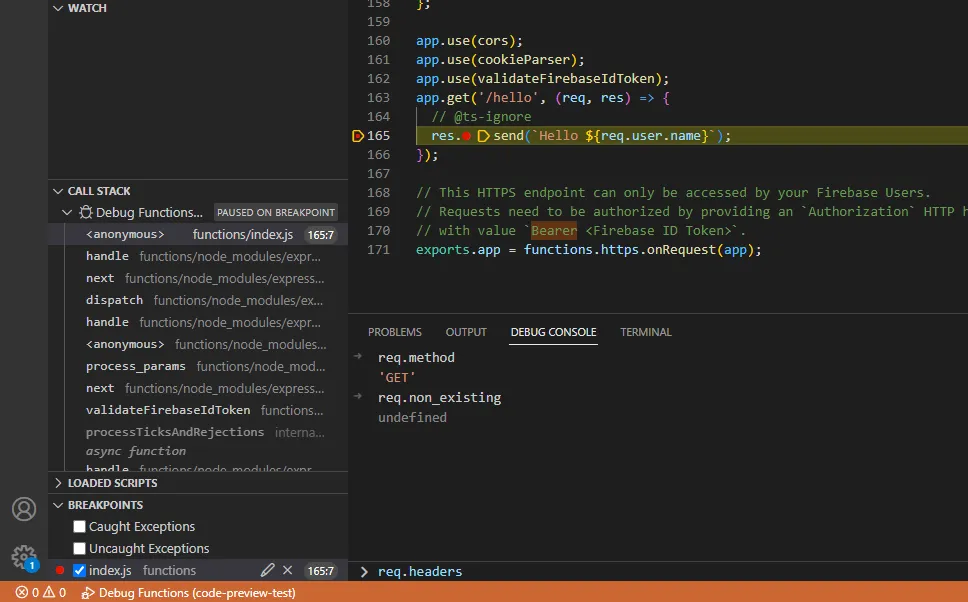Enable Caught Exceptions checkbox

(80, 527)
